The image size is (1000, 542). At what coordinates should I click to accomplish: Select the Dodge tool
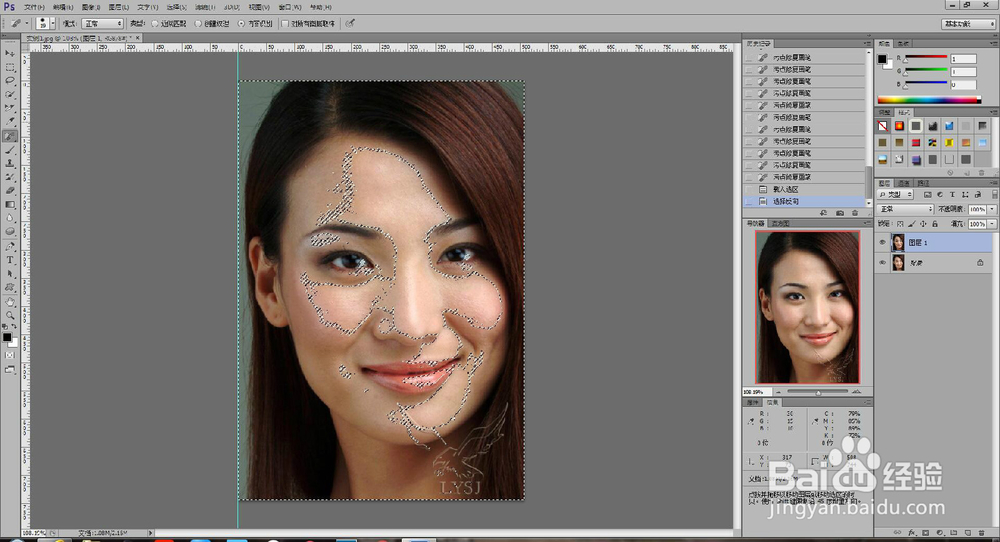coord(10,231)
